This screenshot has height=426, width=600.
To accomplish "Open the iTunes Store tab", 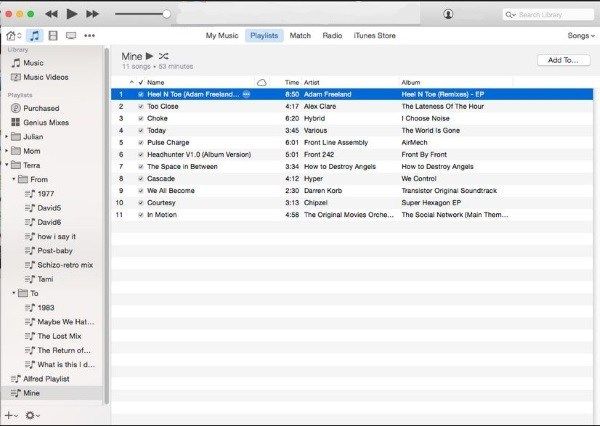I will click(x=374, y=35).
